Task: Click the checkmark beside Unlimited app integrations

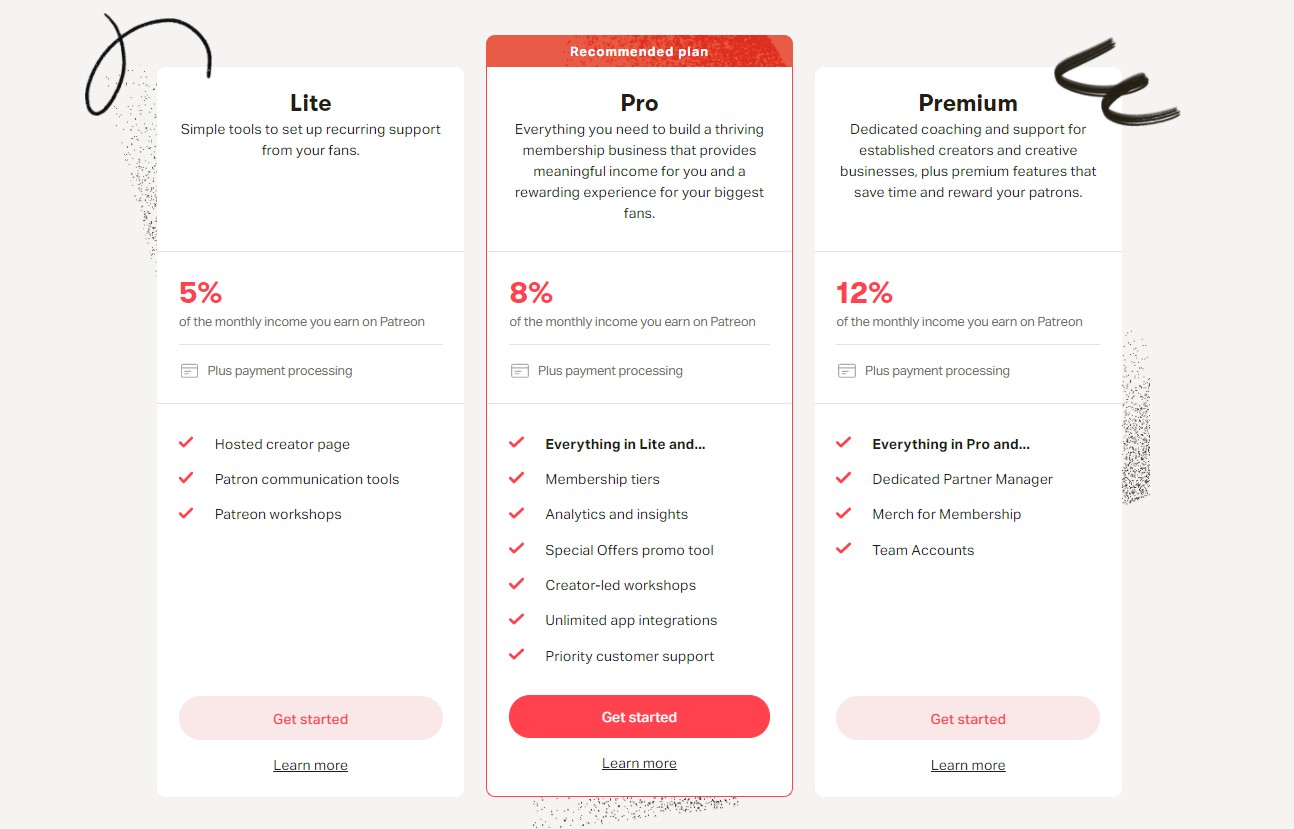Action: 516,620
